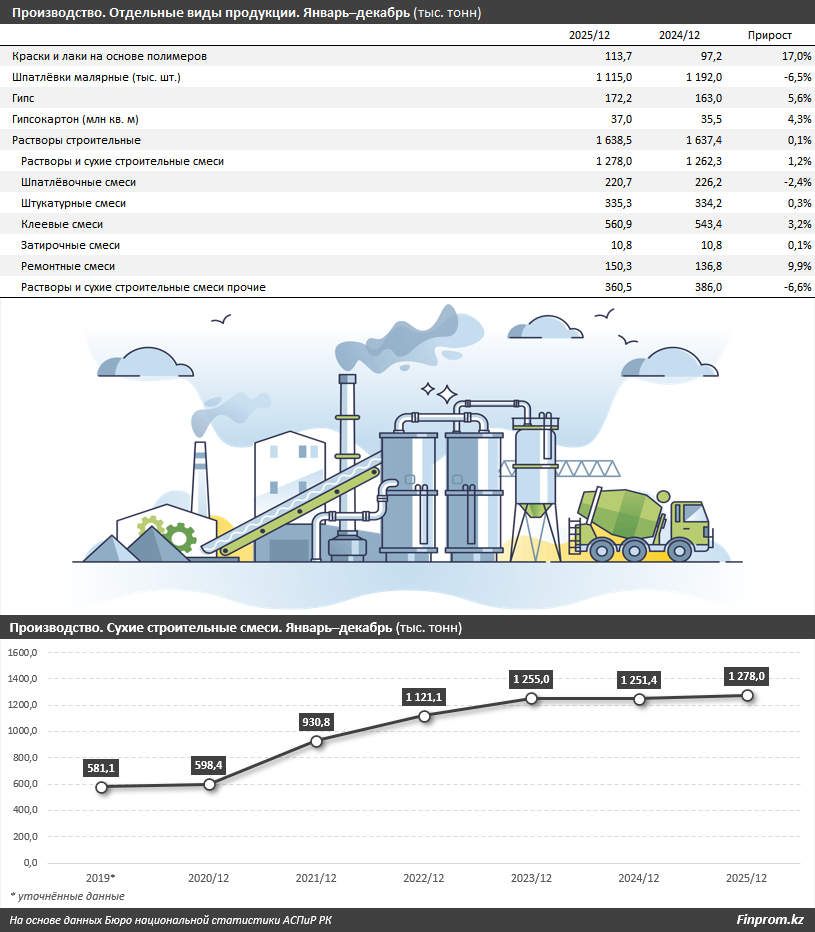Select the 2022/12 axis label

424,878
